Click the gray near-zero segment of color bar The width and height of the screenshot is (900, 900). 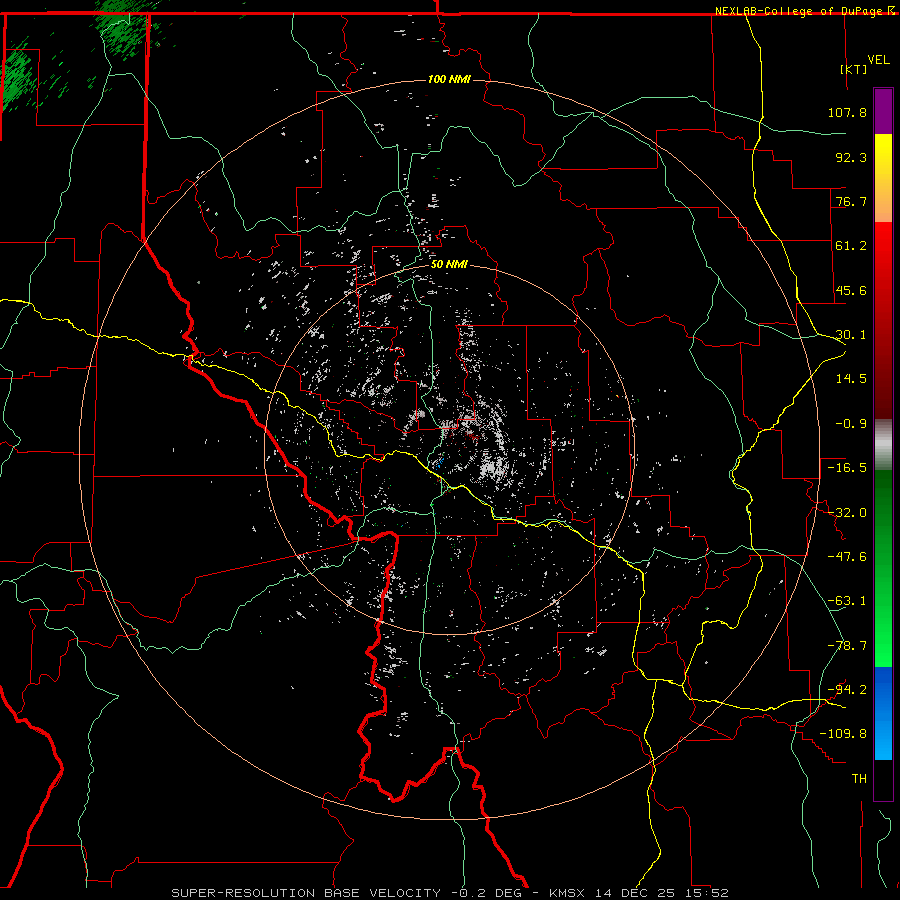883,445
